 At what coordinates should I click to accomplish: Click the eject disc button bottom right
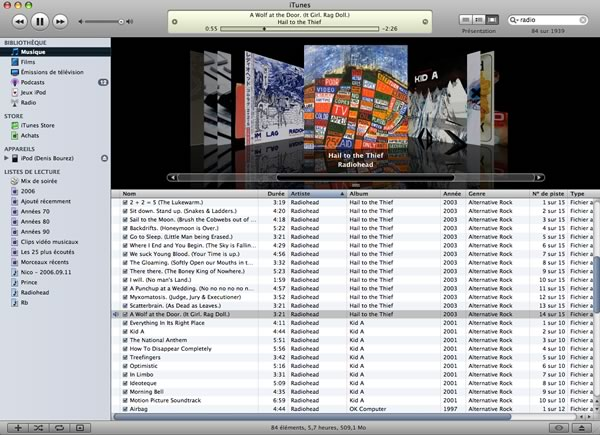click(x=582, y=428)
